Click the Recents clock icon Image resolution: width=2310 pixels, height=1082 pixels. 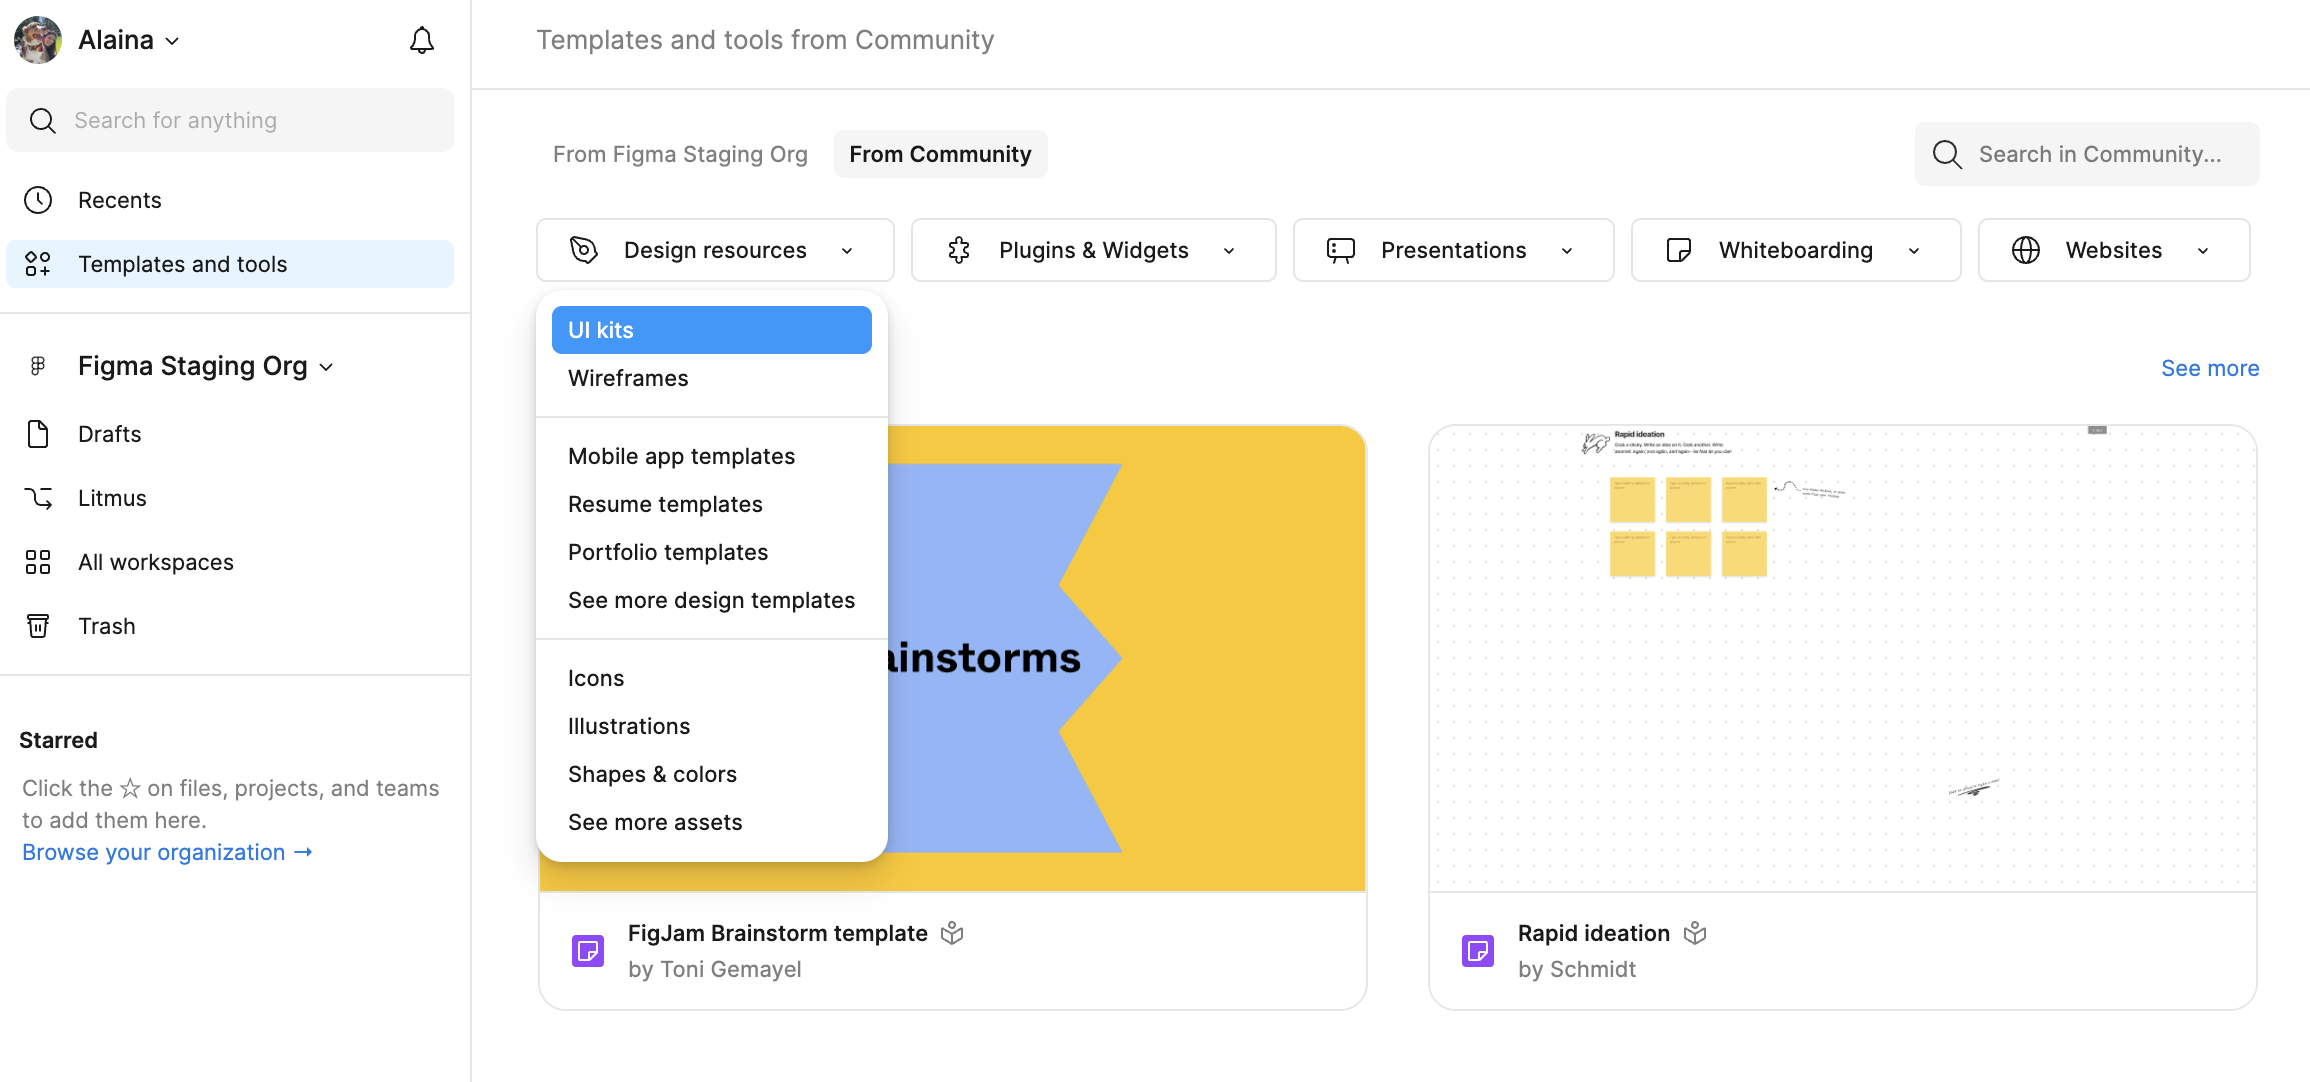point(38,200)
